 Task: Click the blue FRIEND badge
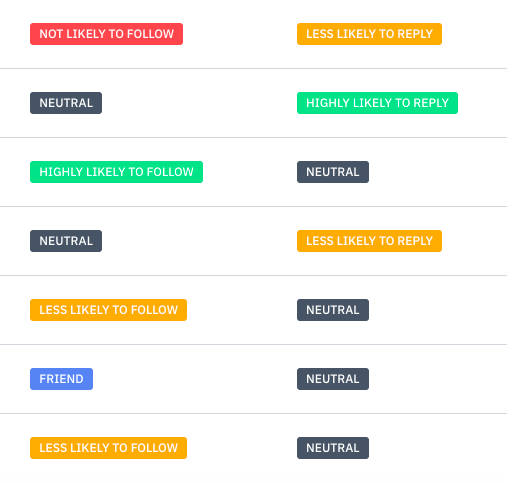point(61,379)
